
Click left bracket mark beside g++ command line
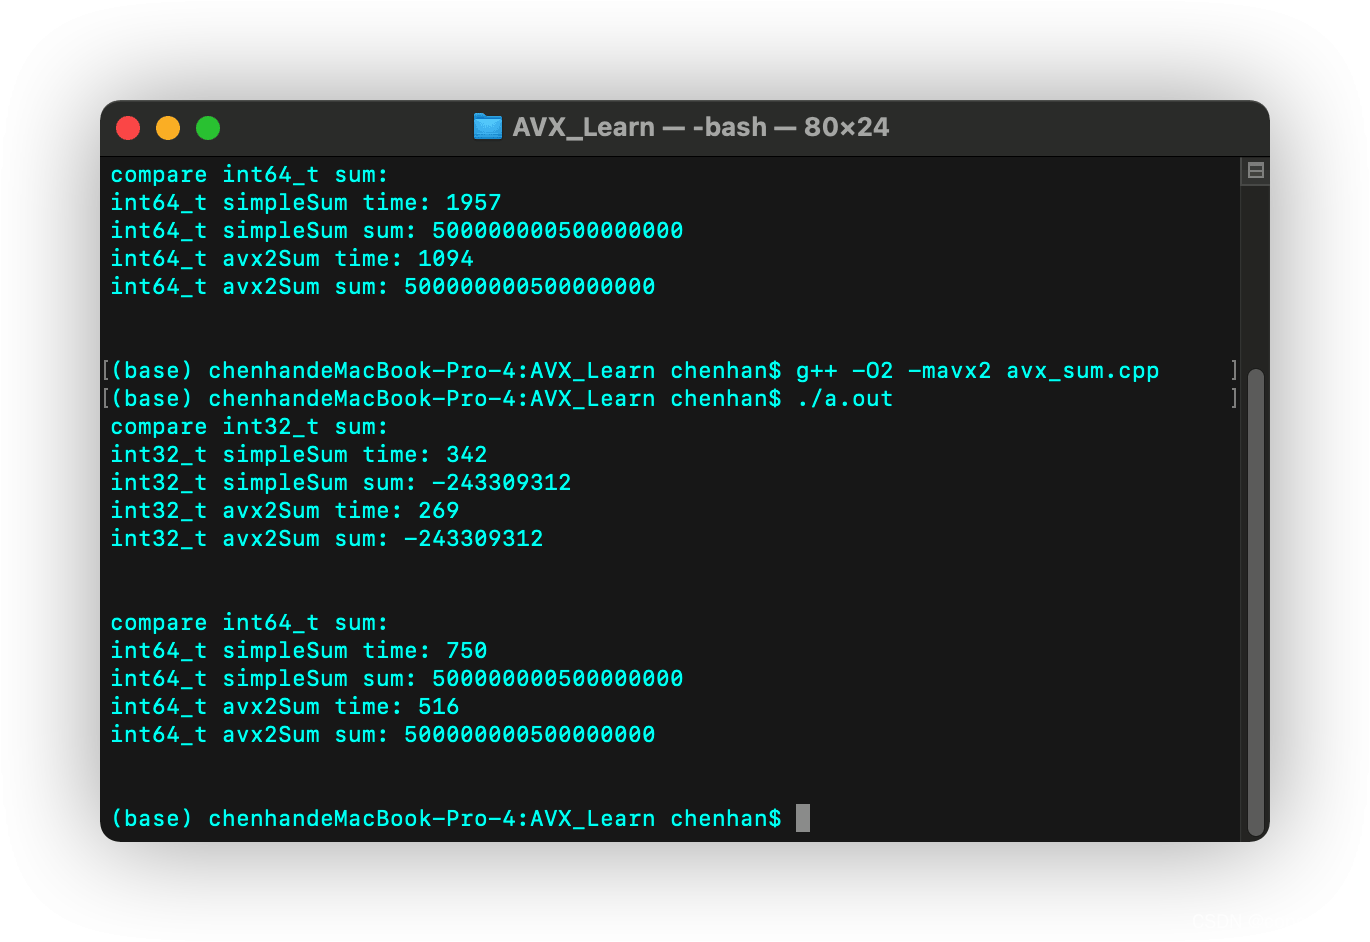coord(106,371)
